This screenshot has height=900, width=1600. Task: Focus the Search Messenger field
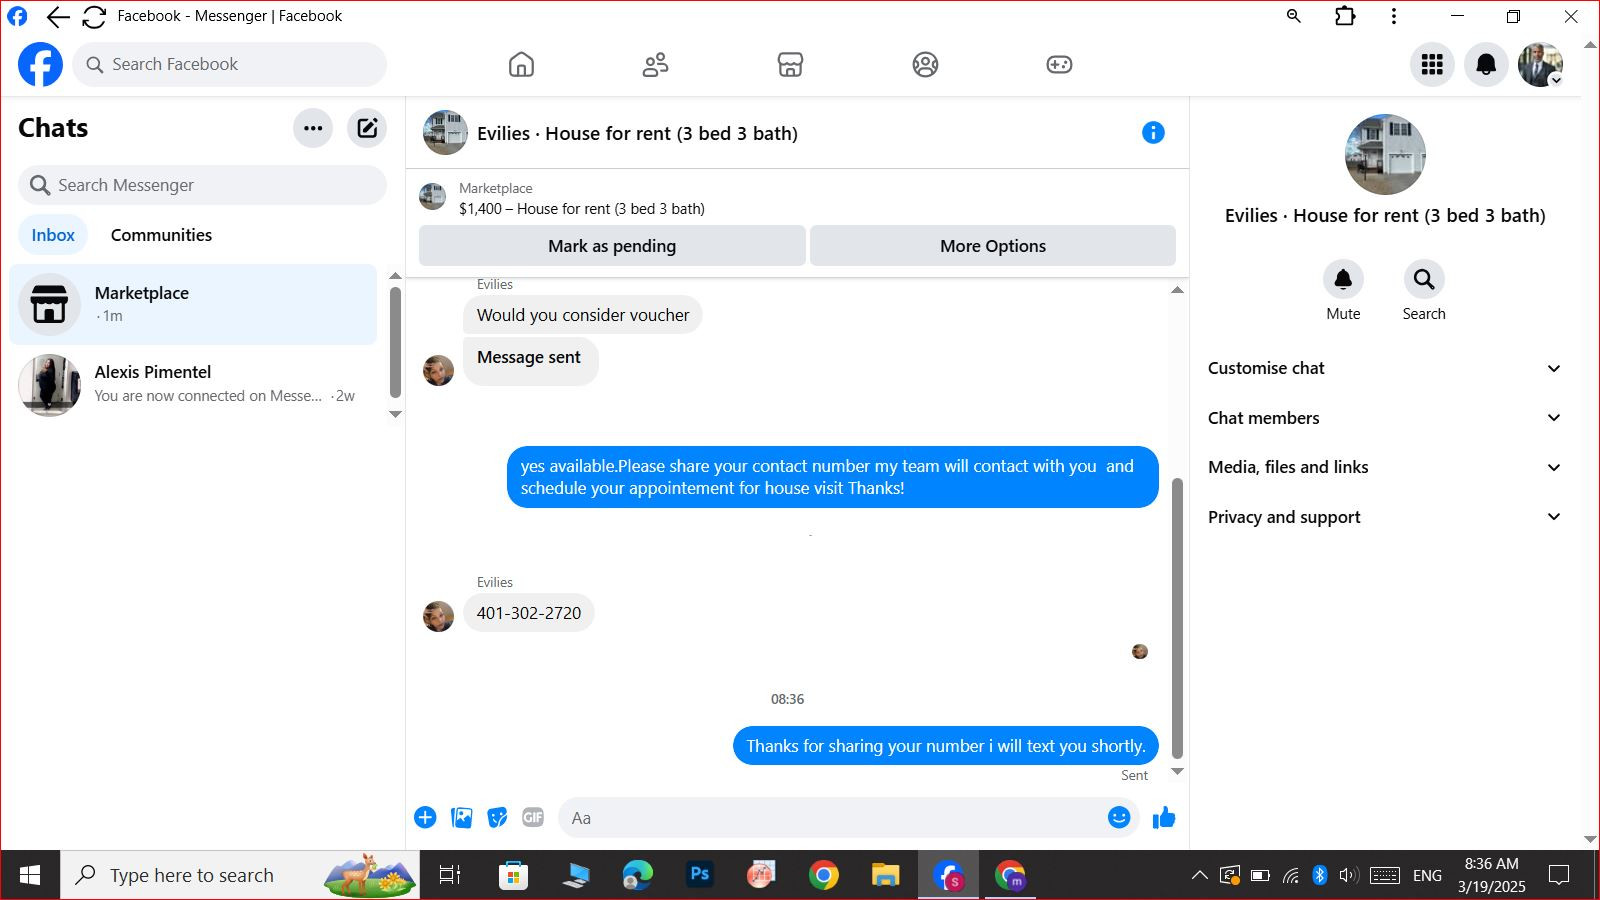pyautogui.click(x=202, y=185)
